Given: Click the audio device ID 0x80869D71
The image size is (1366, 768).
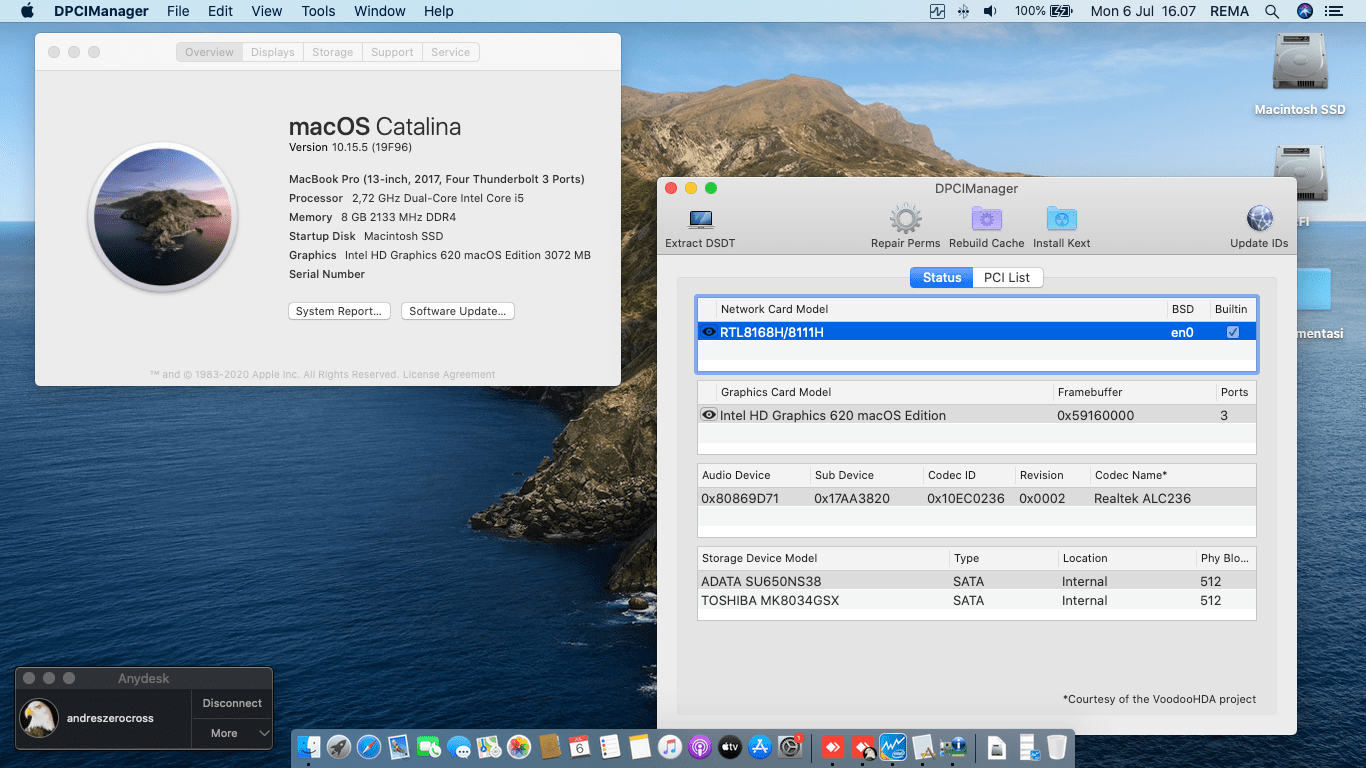Looking at the screenshot, I should tap(740, 498).
